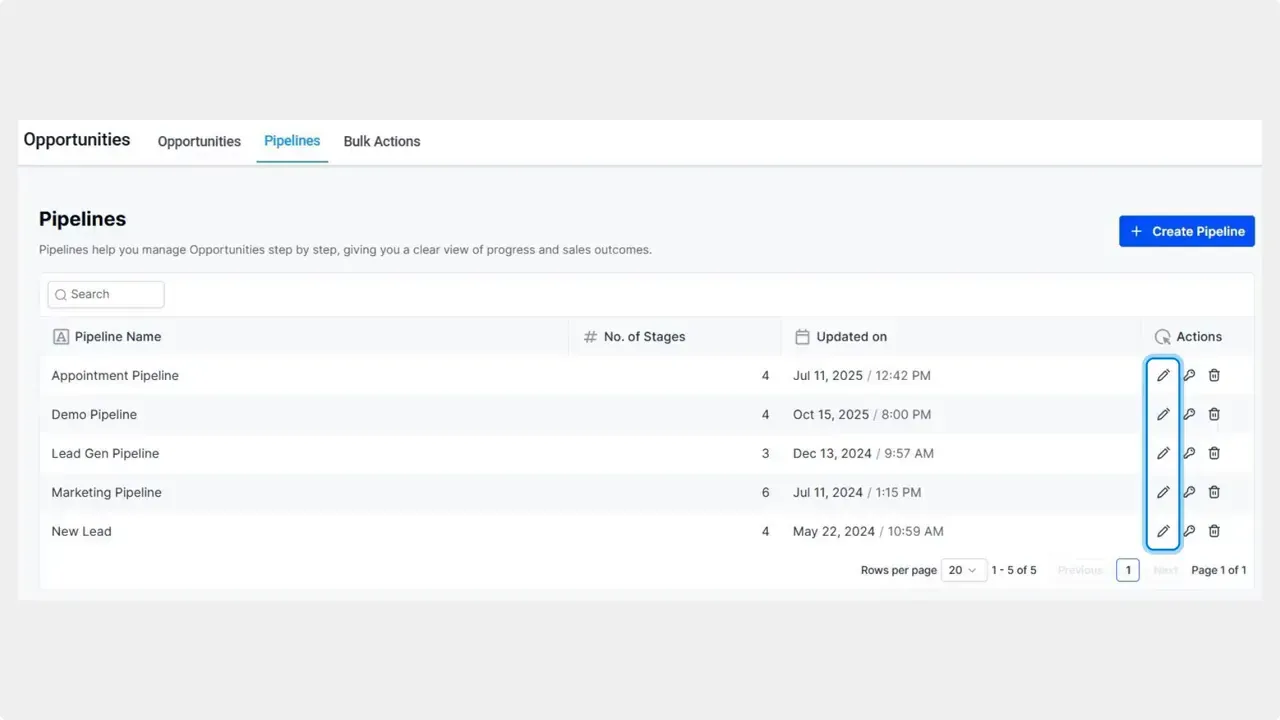Screen dimensions: 1280x720
Task: Click the key icon for Demo Pipeline
Action: (1189, 414)
